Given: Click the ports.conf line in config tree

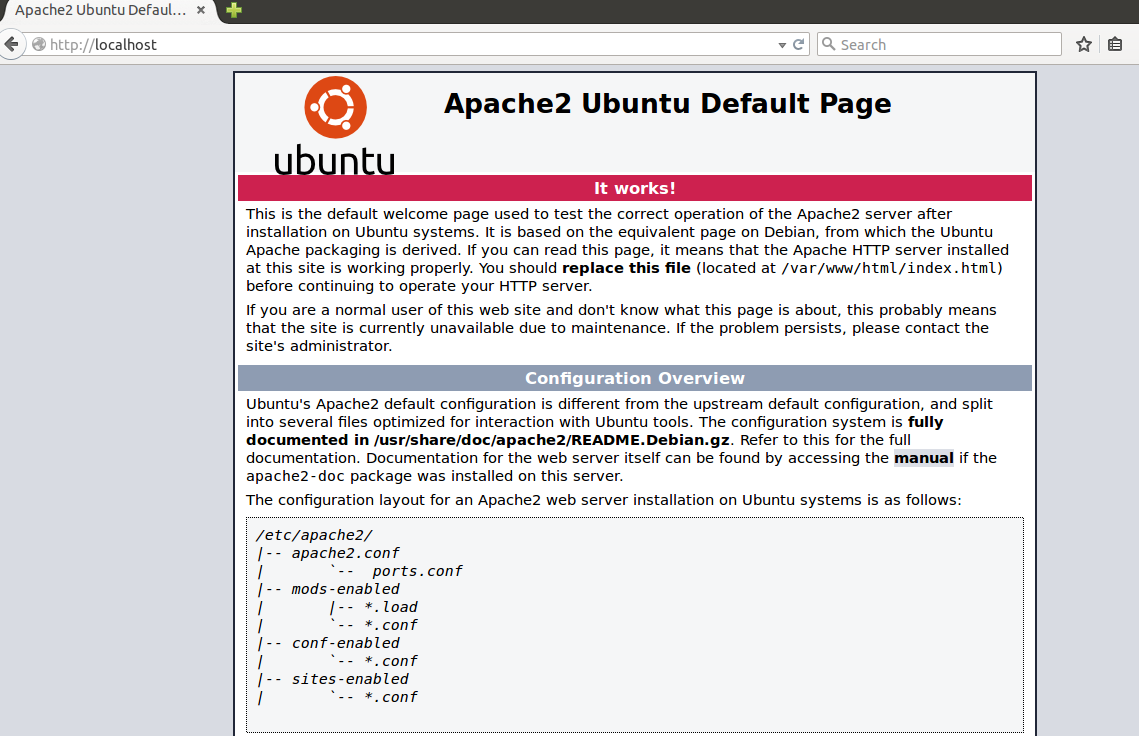Looking at the screenshot, I should click(417, 571).
